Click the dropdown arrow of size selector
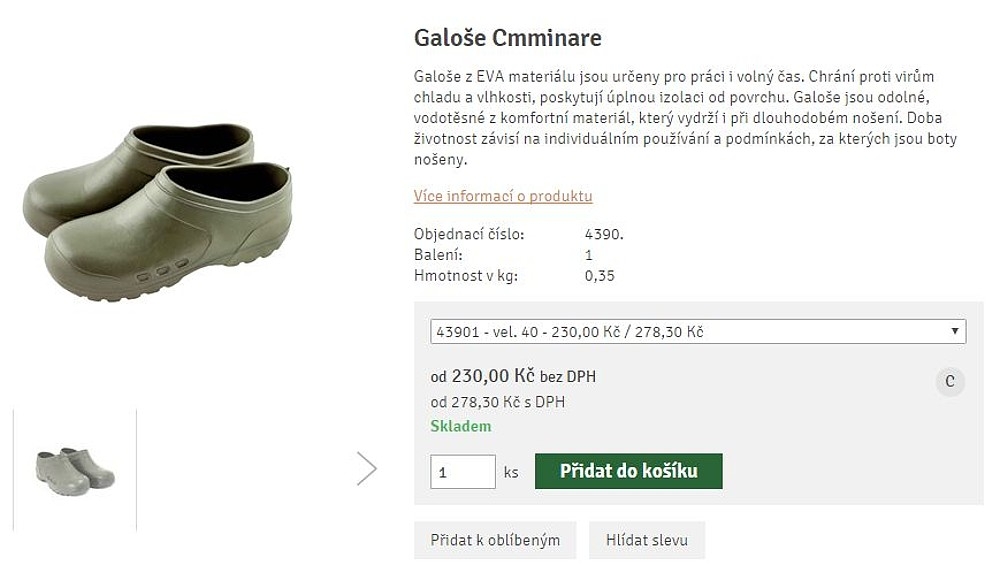Screen dimensions: 1000x565 (955, 331)
